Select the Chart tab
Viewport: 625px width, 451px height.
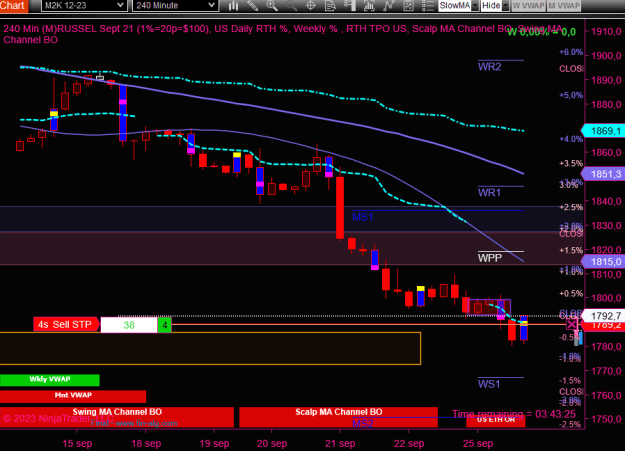[14, 6]
